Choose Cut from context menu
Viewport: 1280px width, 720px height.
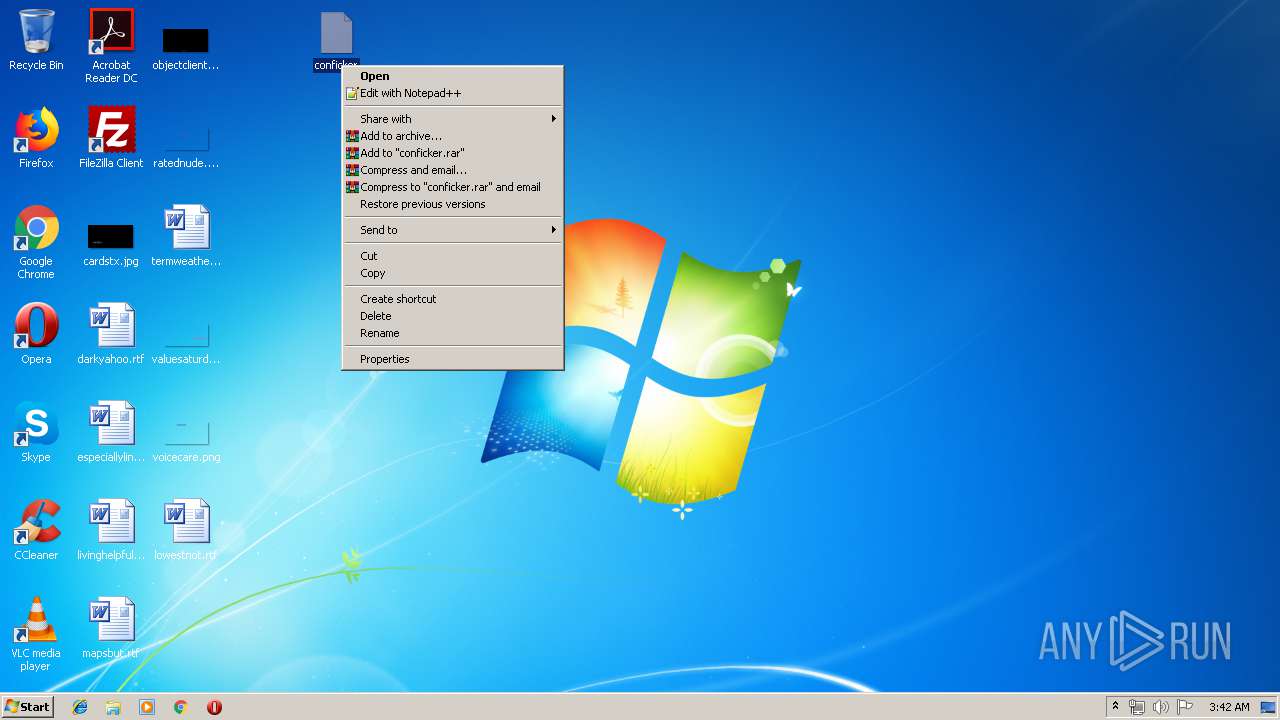(x=453, y=256)
